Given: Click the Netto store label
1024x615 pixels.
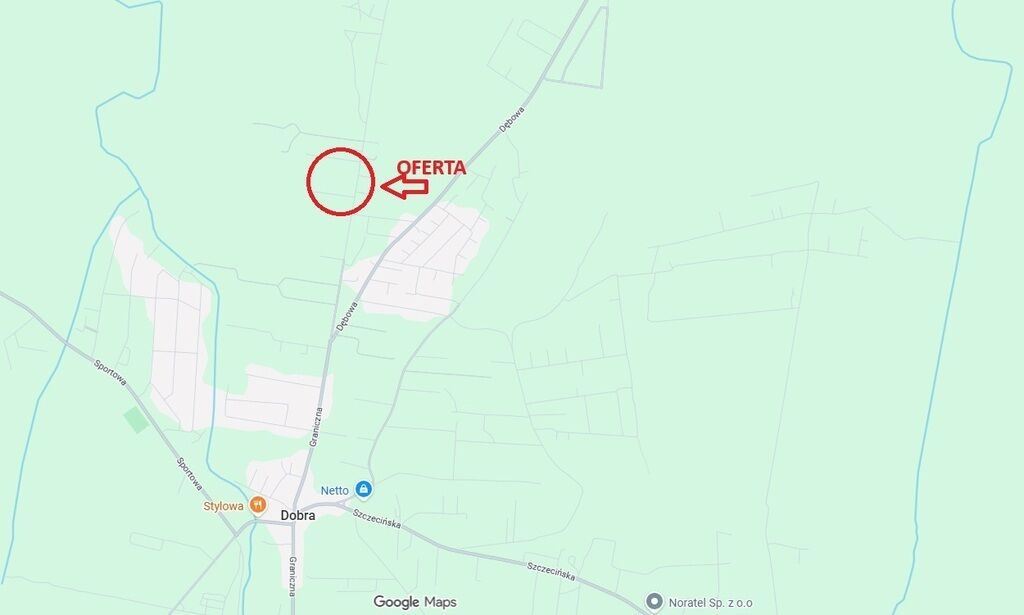Looking at the screenshot, I should (x=334, y=490).
